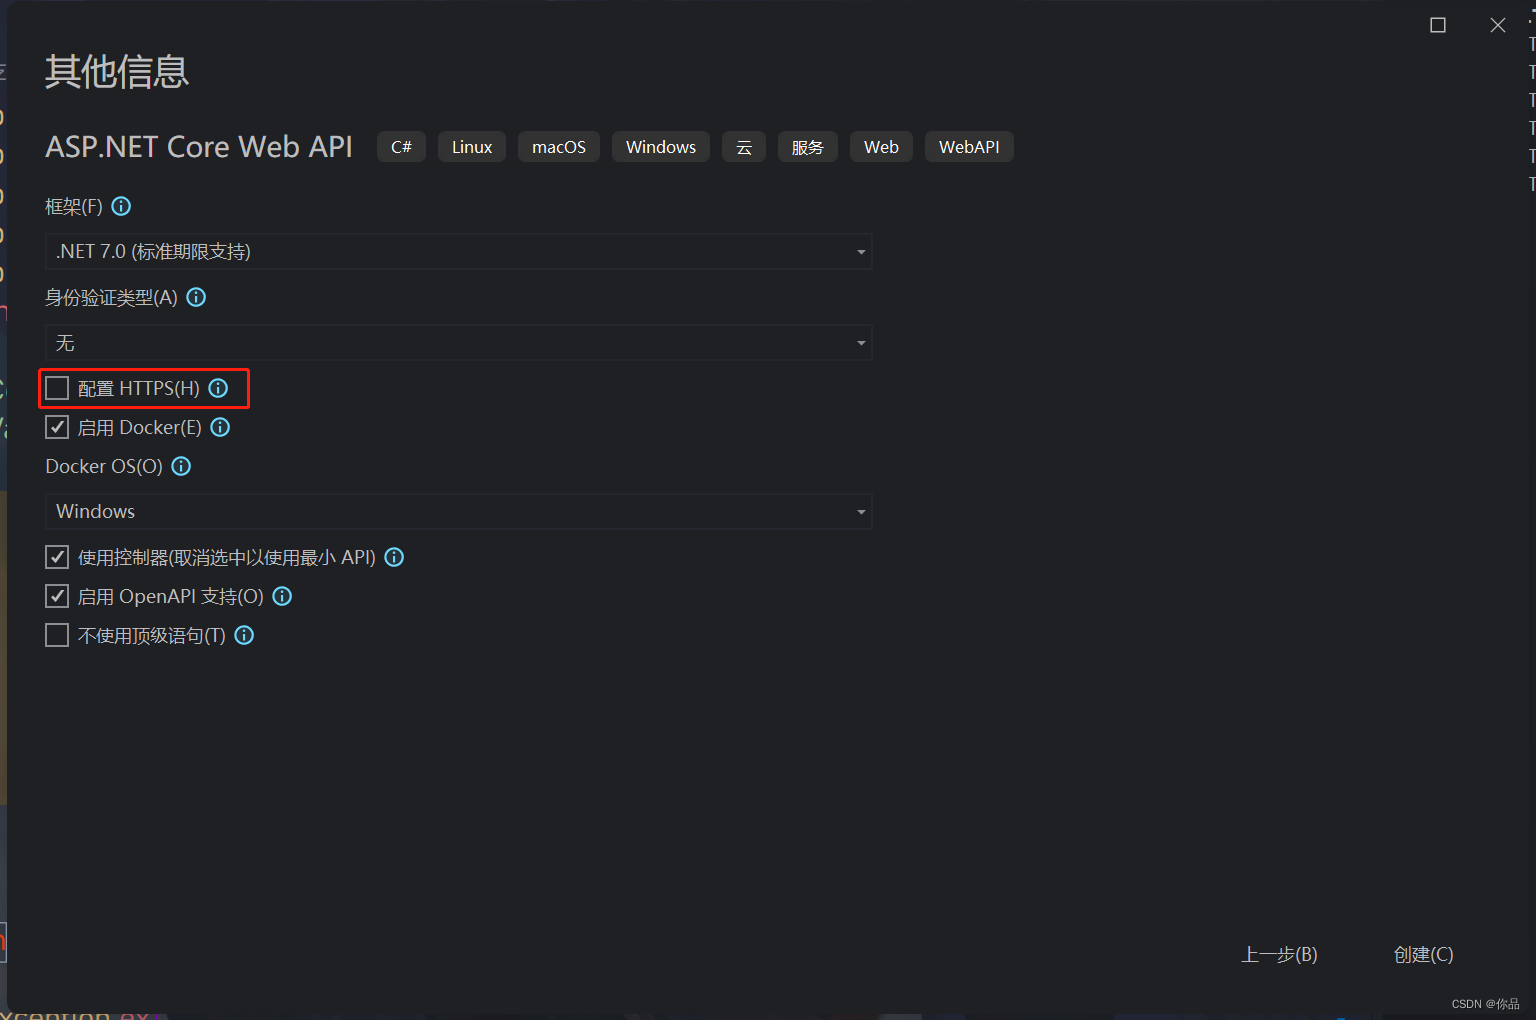
Task: Click the 创建(C) button
Action: [1423, 955]
